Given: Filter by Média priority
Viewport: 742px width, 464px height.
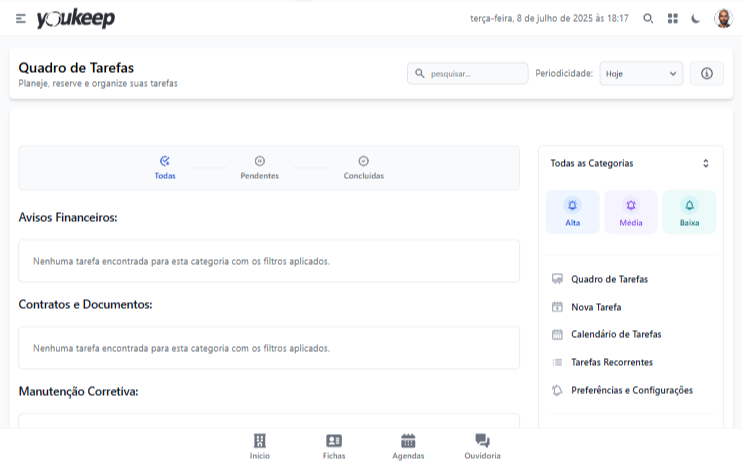Looking at the screenshot, I should click(x=631, y=212).
